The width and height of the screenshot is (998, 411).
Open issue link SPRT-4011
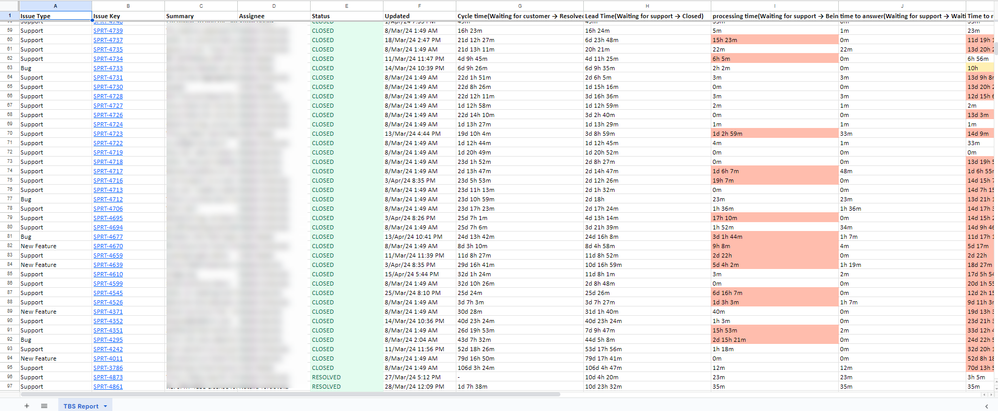click(108, 359)
